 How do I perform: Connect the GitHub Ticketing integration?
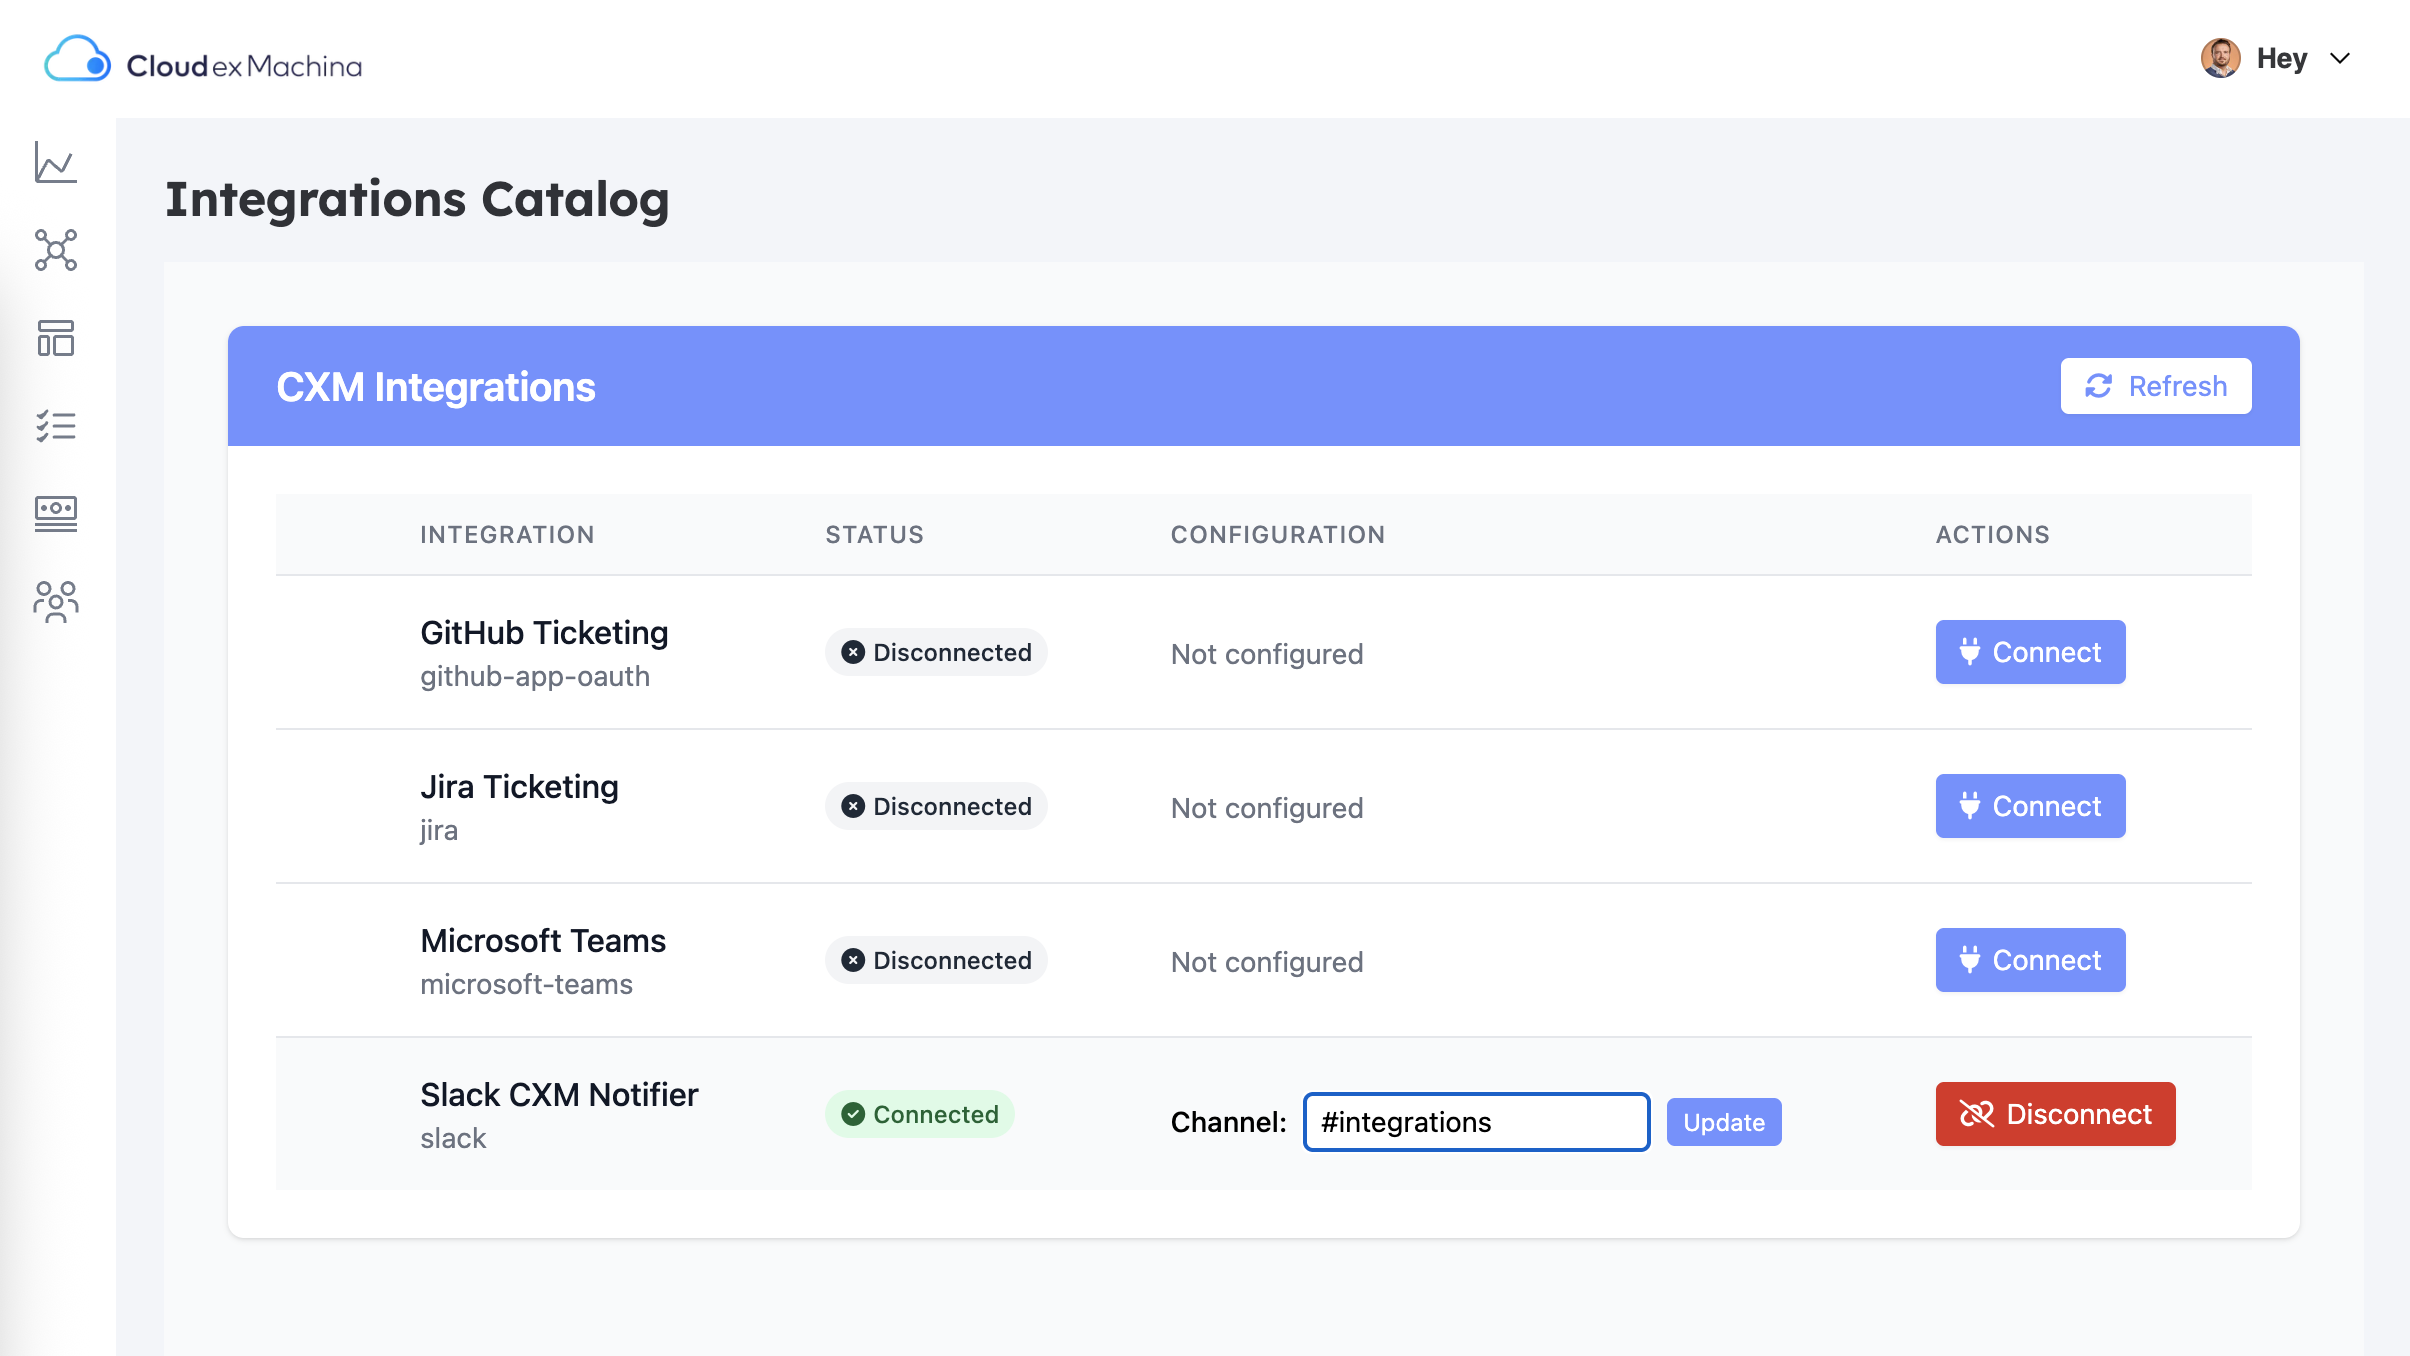2030,652
